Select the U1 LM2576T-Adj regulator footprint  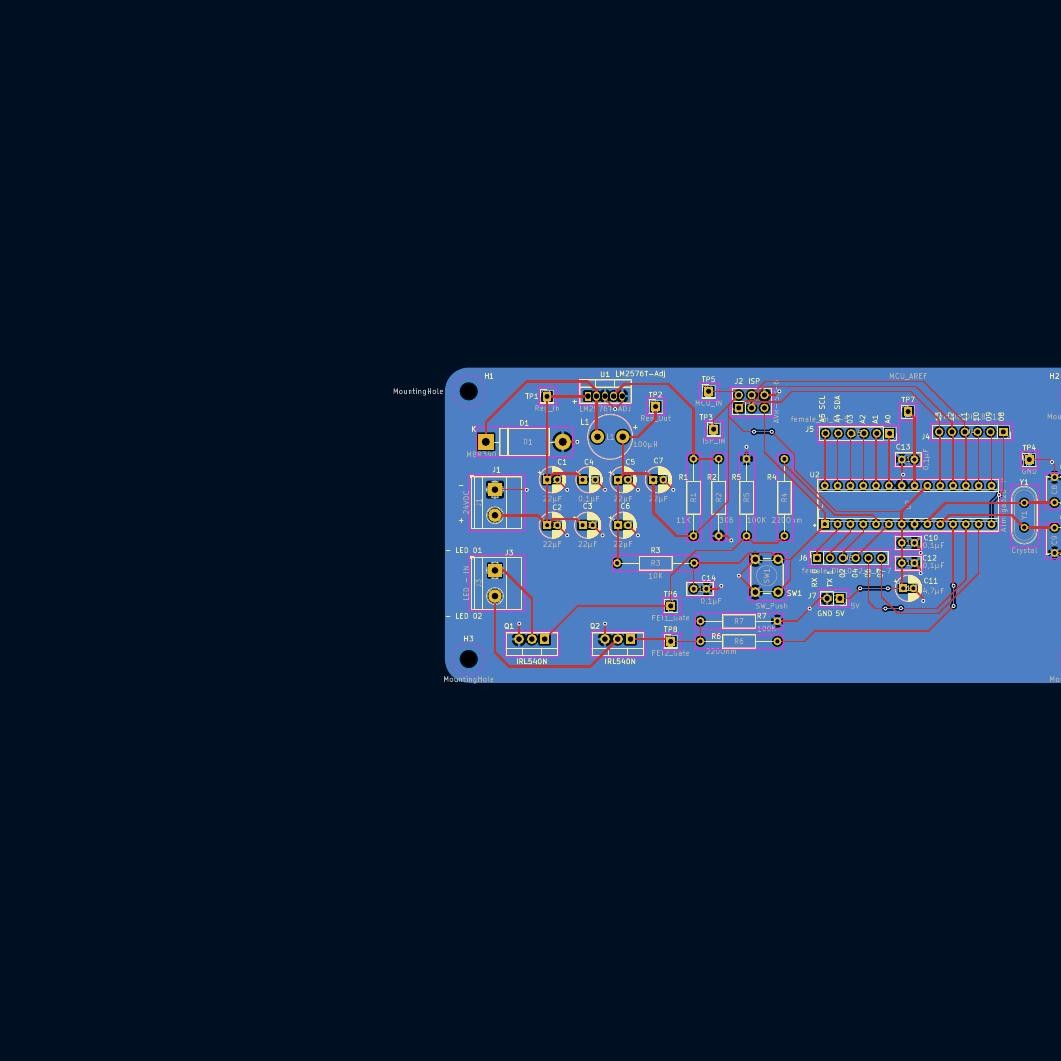coord(606,392)
